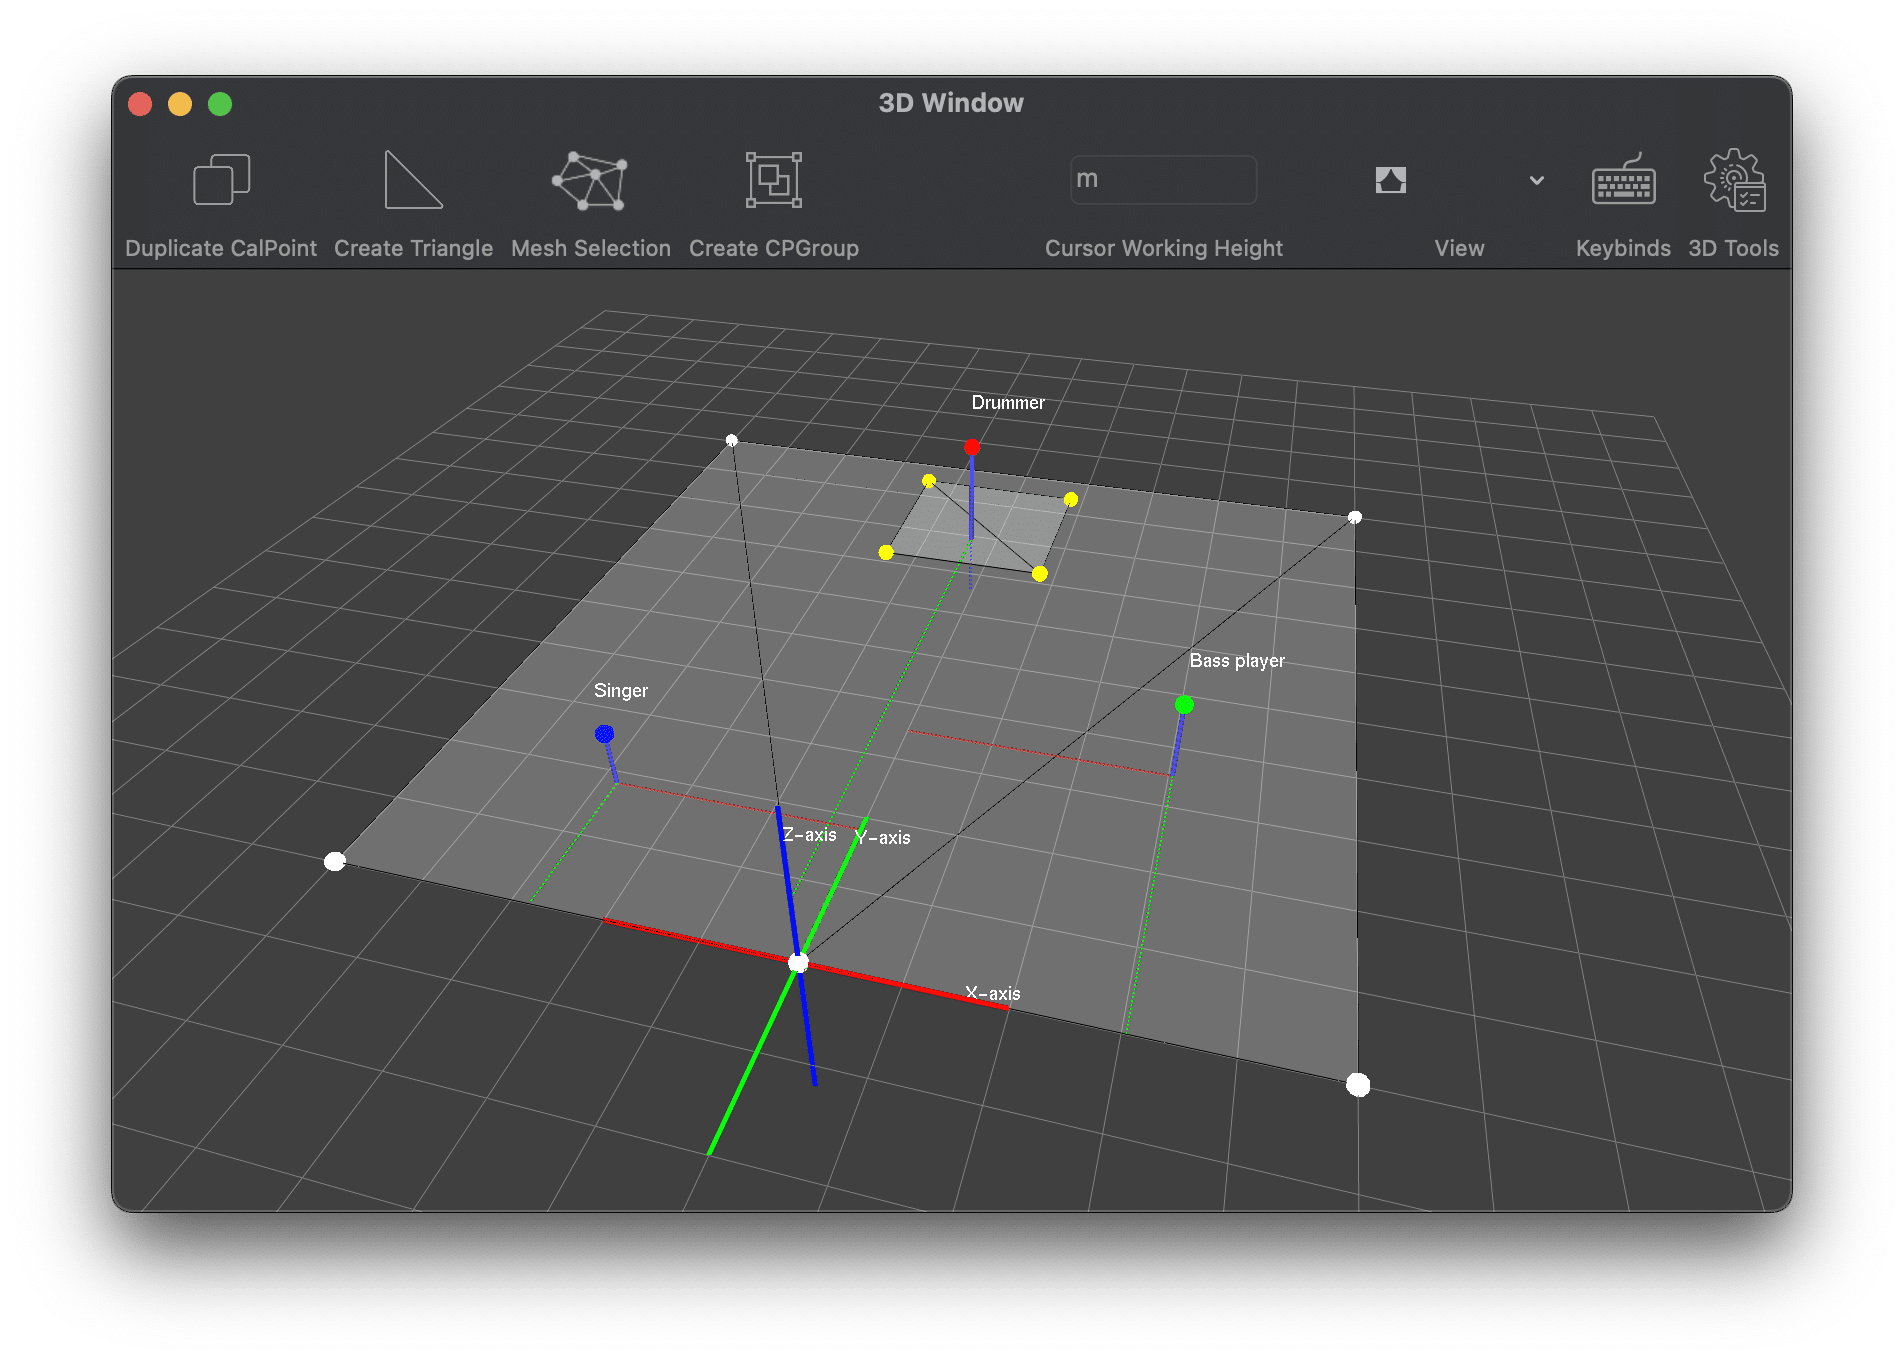Open the 3D Tools gear icon
The height and width of the screenshot is (1360, 1904).
[x=1734, y=180]
